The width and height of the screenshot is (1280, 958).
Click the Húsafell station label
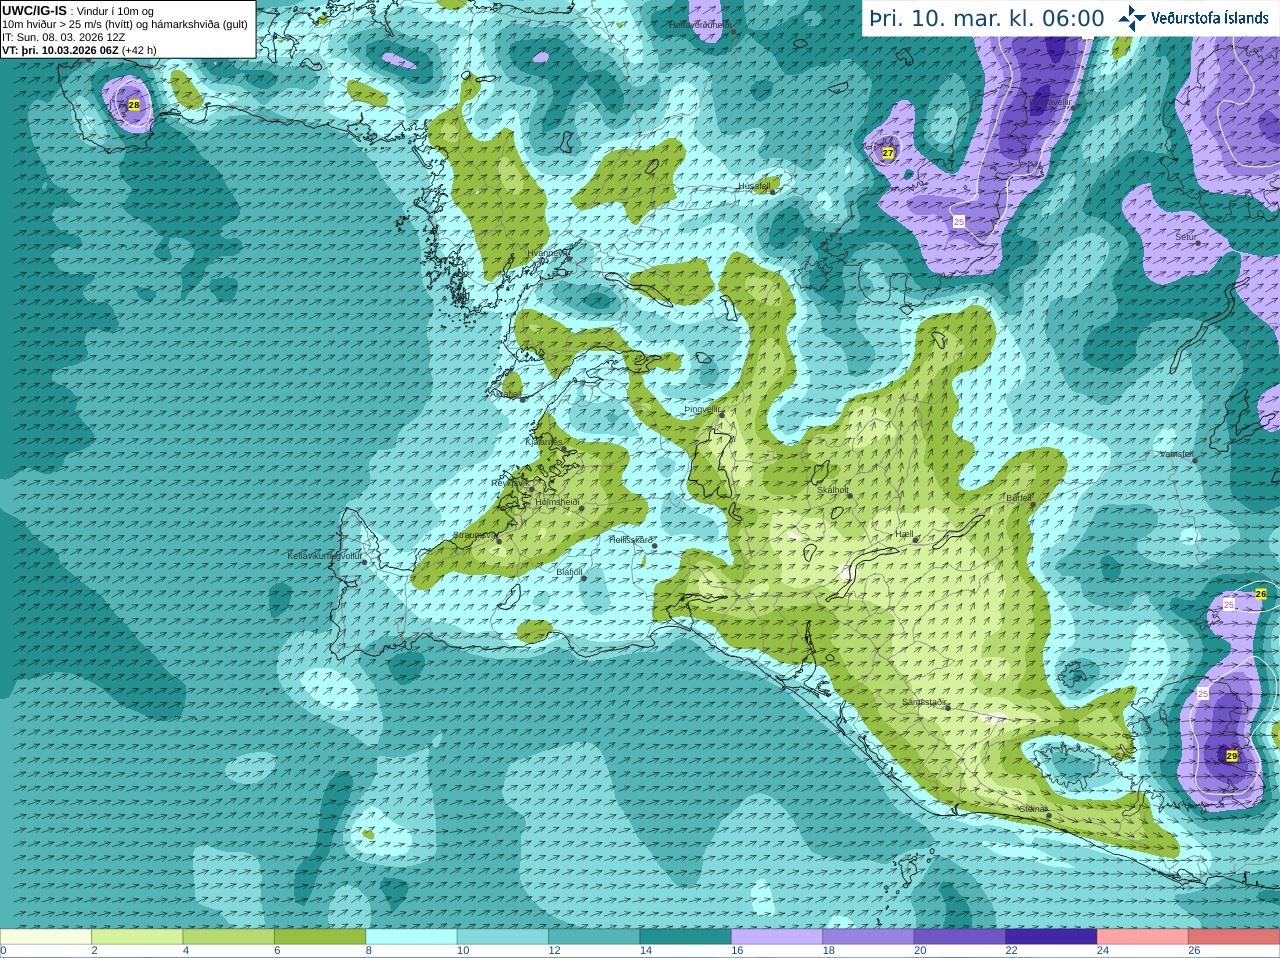pos(754,186)
